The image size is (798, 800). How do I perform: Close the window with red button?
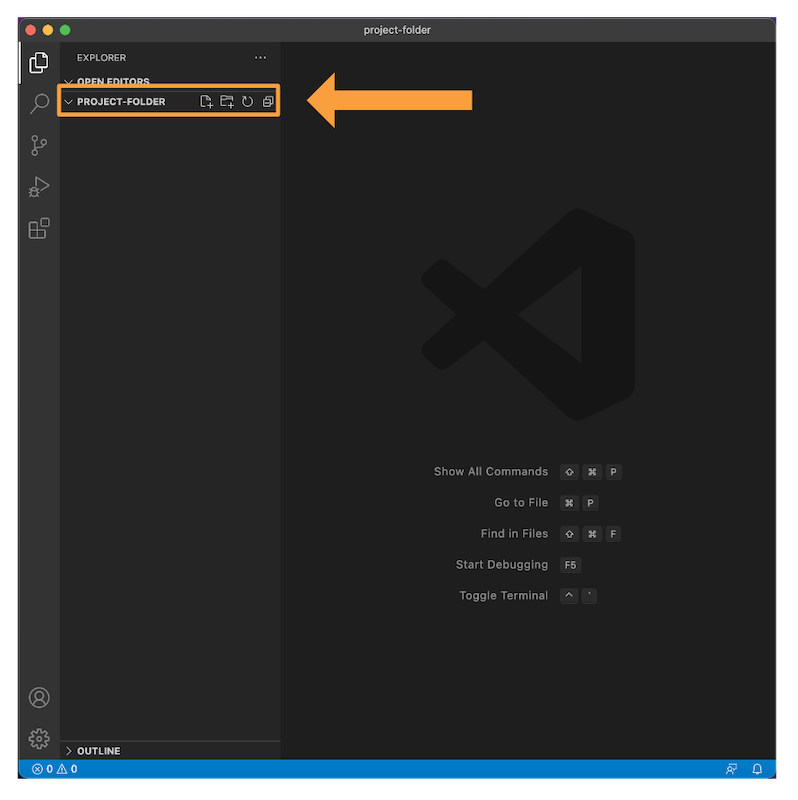pyautogui.click(x=31, y=30)
